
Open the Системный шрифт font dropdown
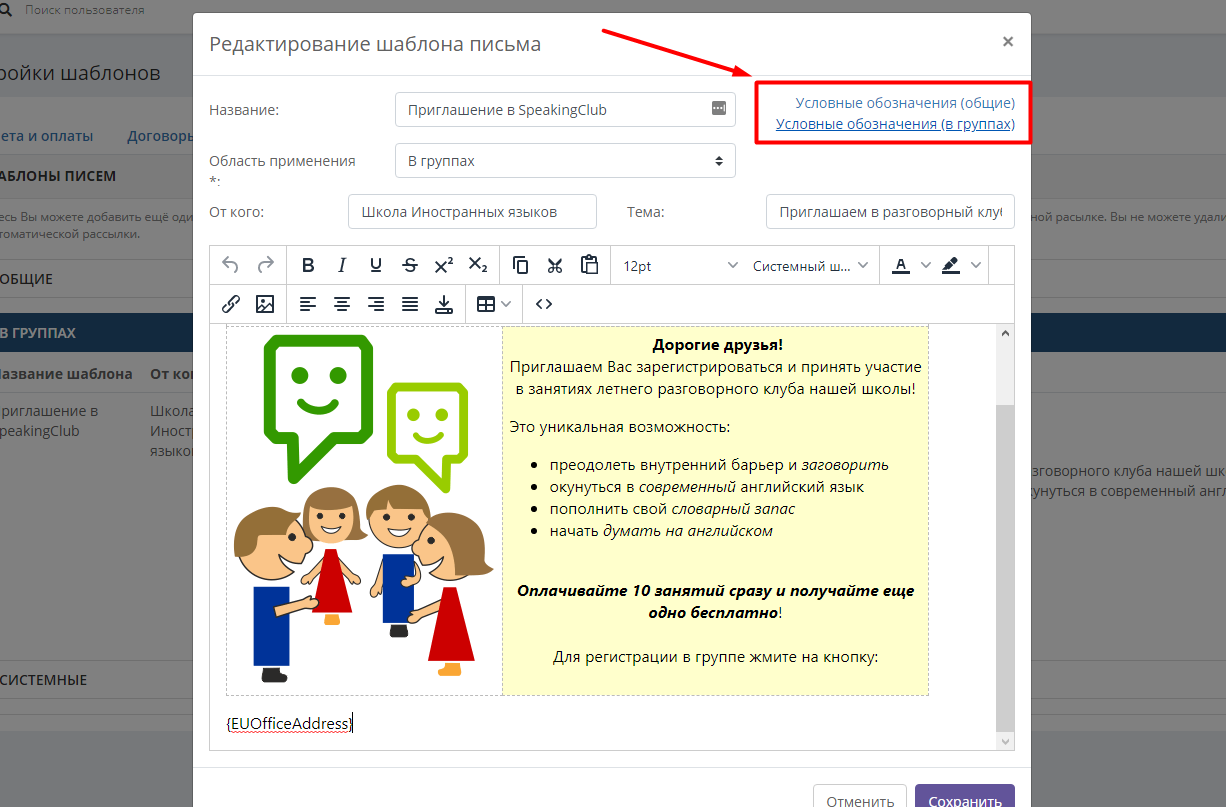810,265
